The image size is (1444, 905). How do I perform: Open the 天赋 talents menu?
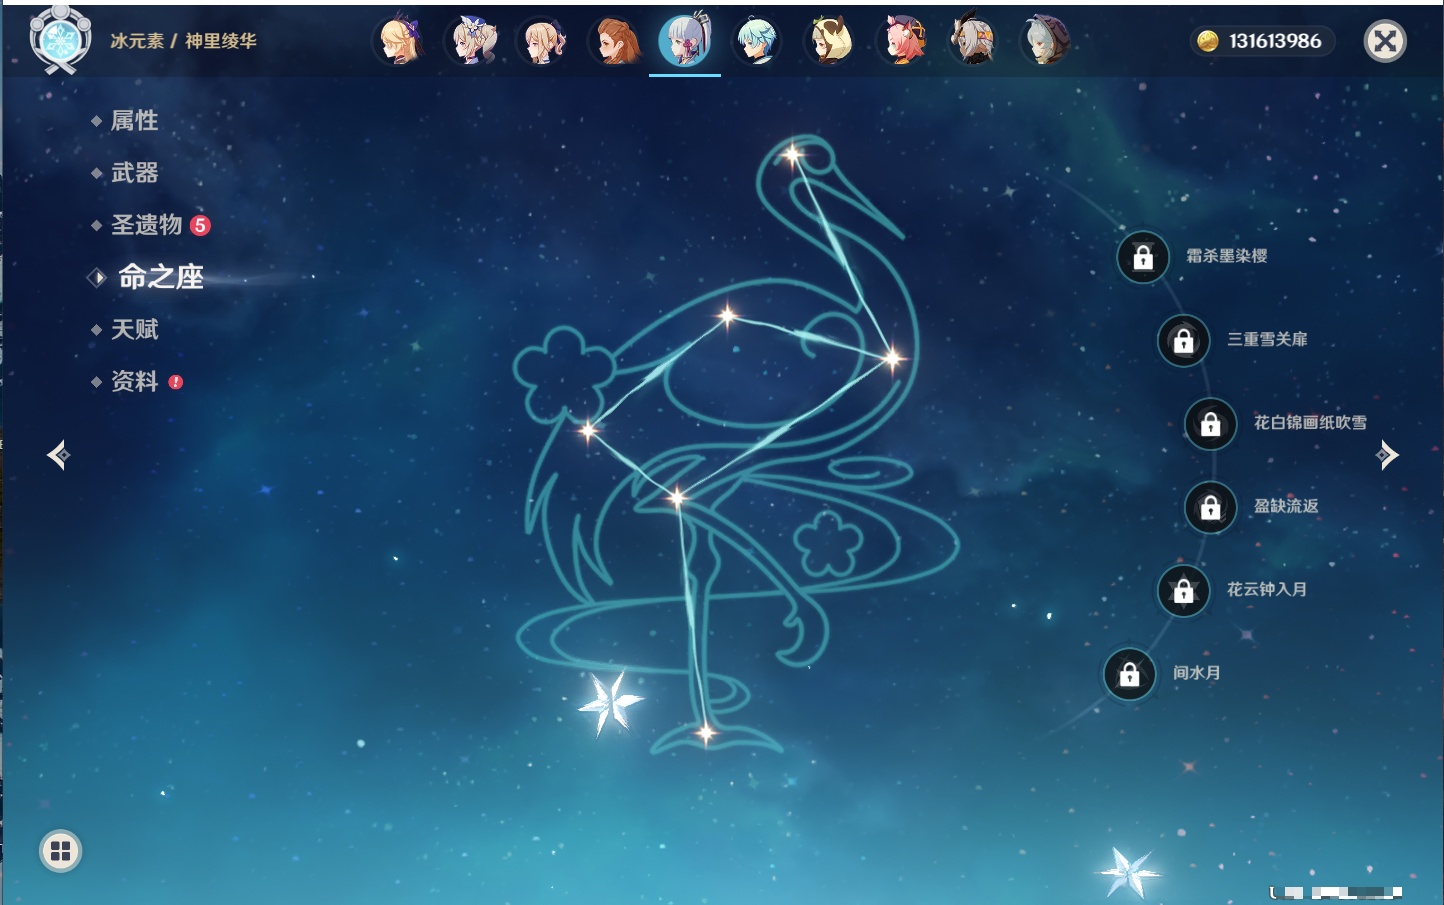click(x=134, y=329)
